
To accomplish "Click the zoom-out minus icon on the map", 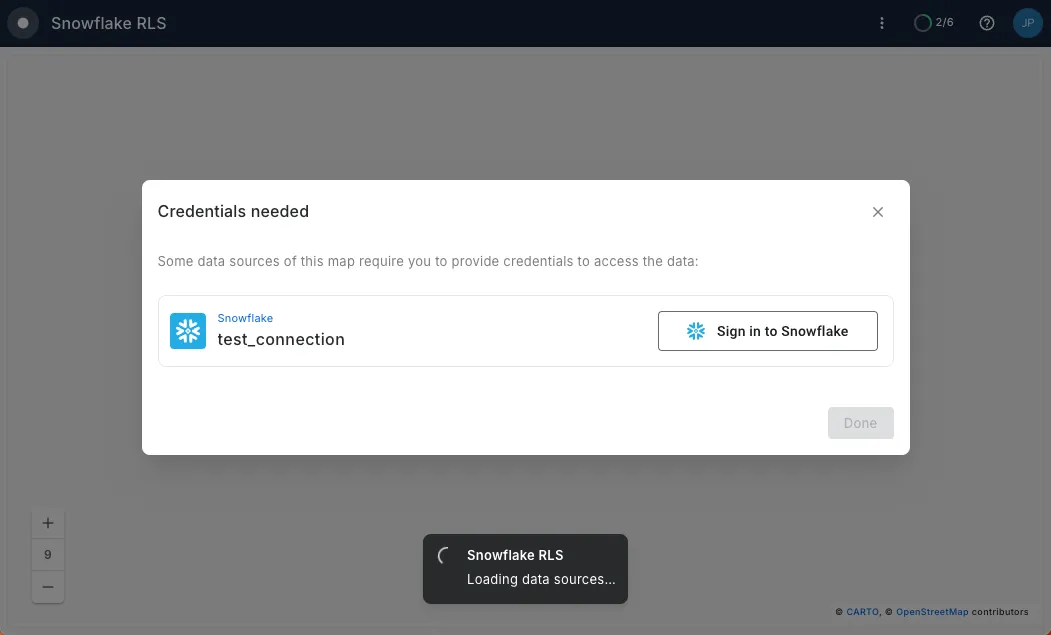I will tap(47, 585).
